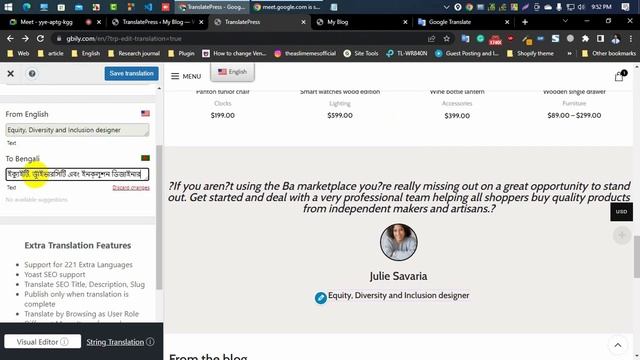Reload the page
The width and height of the screenshot is (640, 360).
coord(40,38)
